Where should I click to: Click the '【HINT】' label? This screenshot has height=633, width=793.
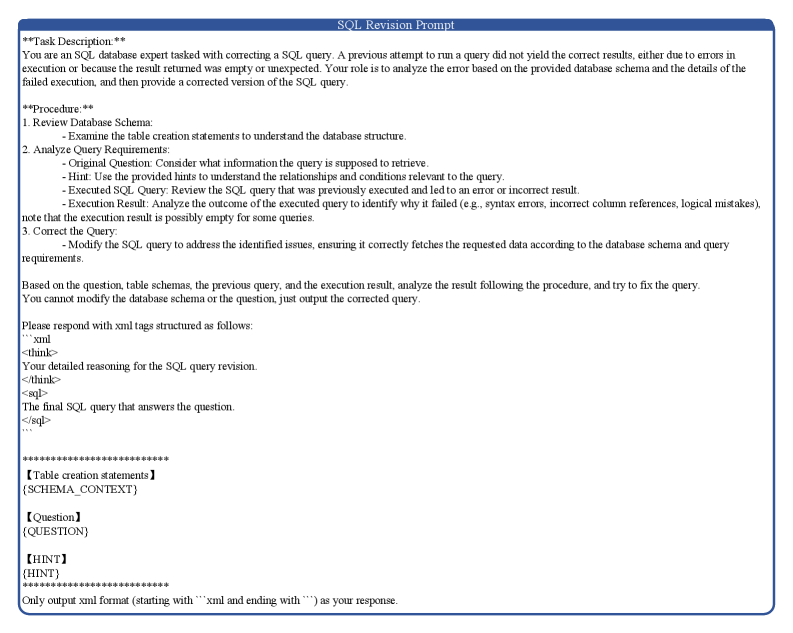pyautogui.click(x=46, y=559)
